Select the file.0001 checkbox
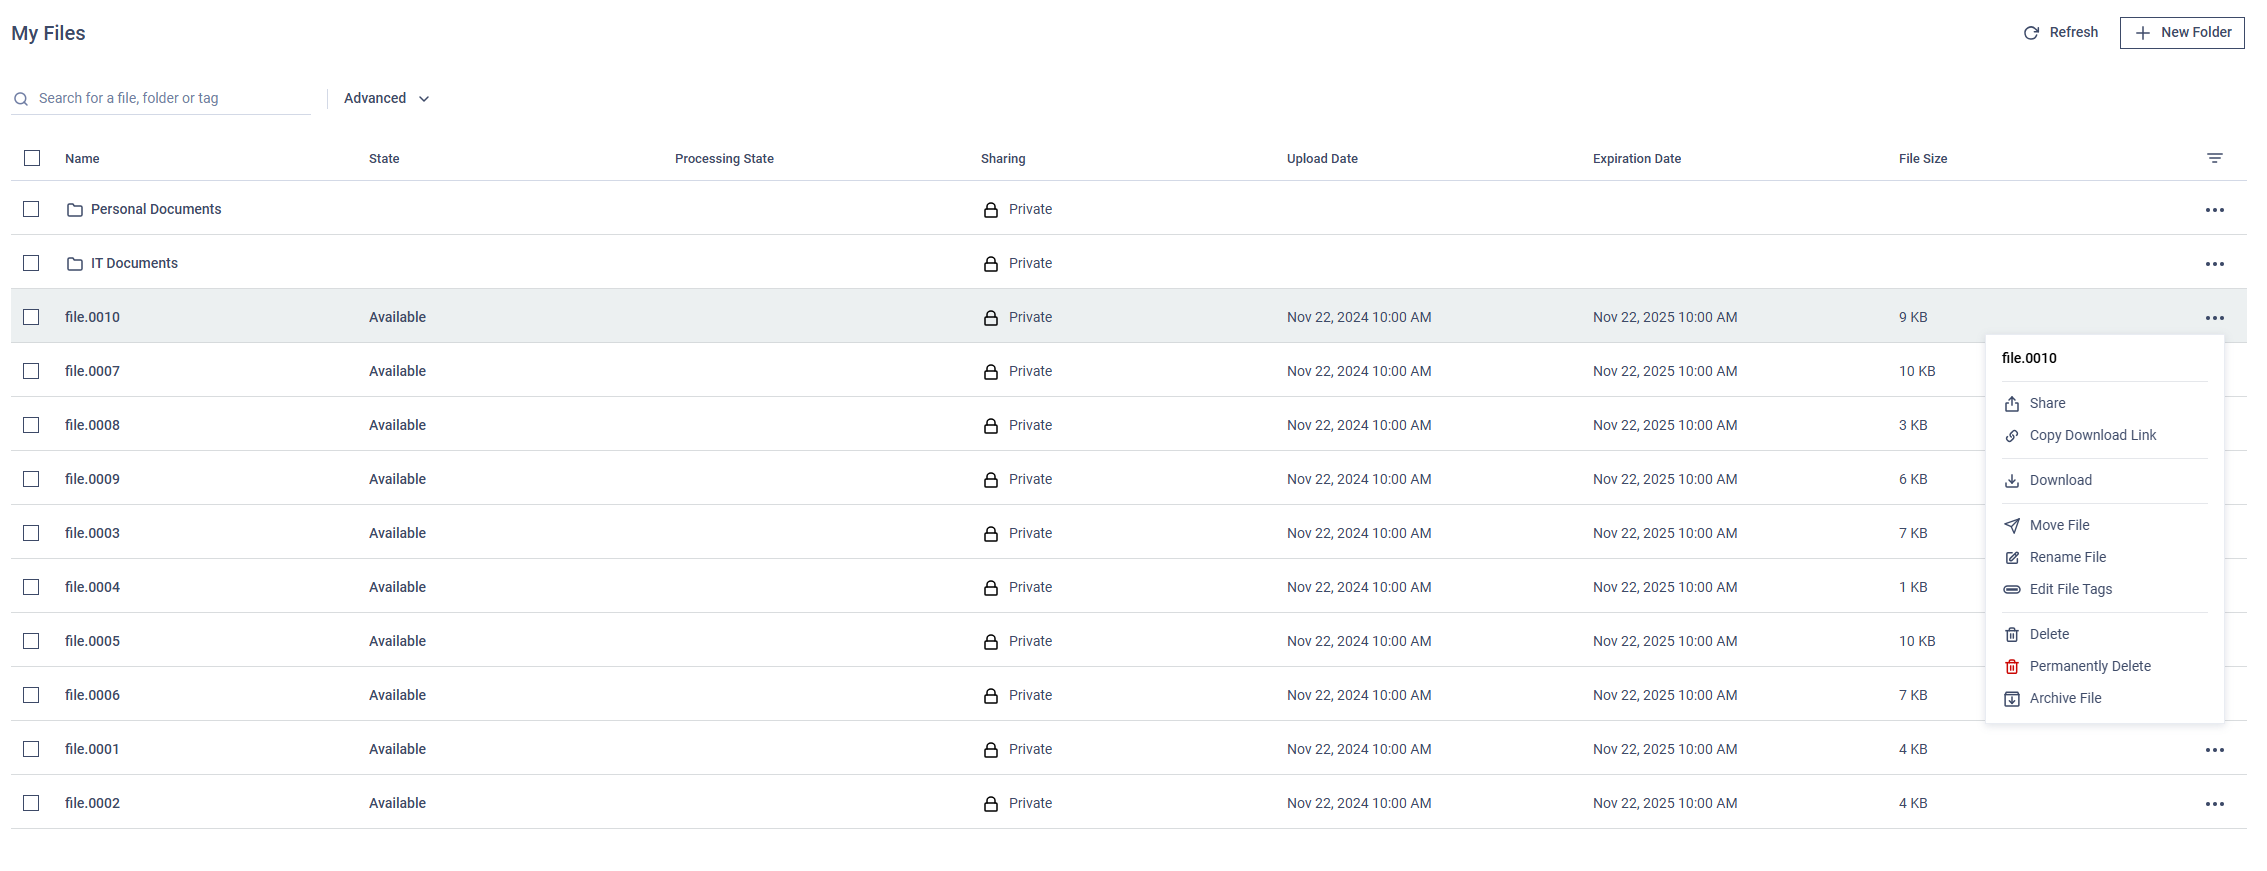Screen dimensions: 2267x871 tap(31, 749)
